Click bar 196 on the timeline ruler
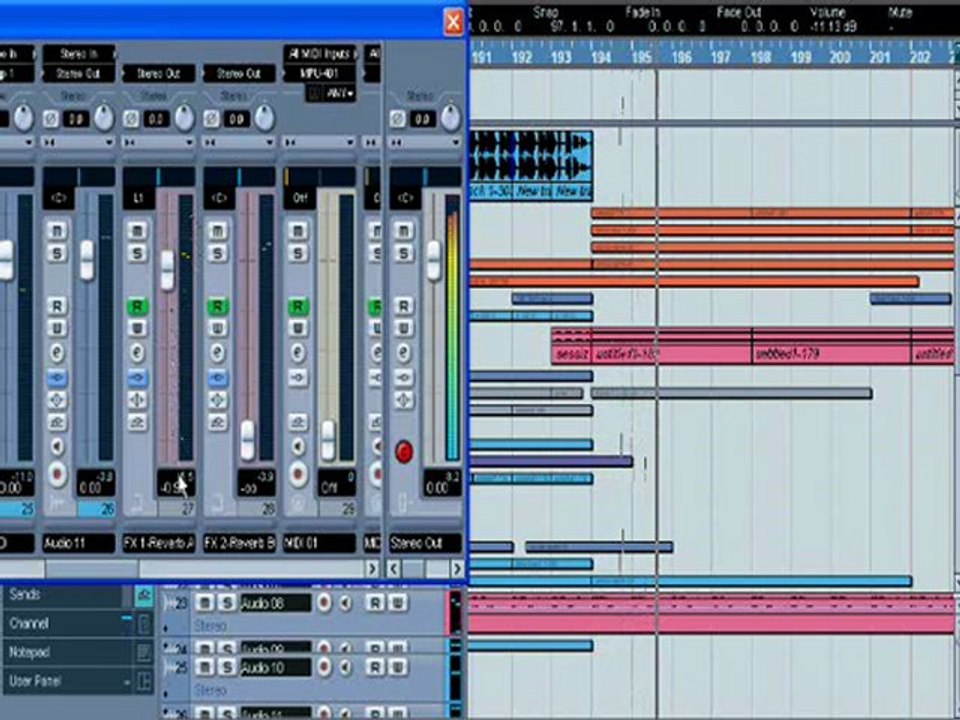The width and height of the screenshot is (960, 720). point(681,57)
